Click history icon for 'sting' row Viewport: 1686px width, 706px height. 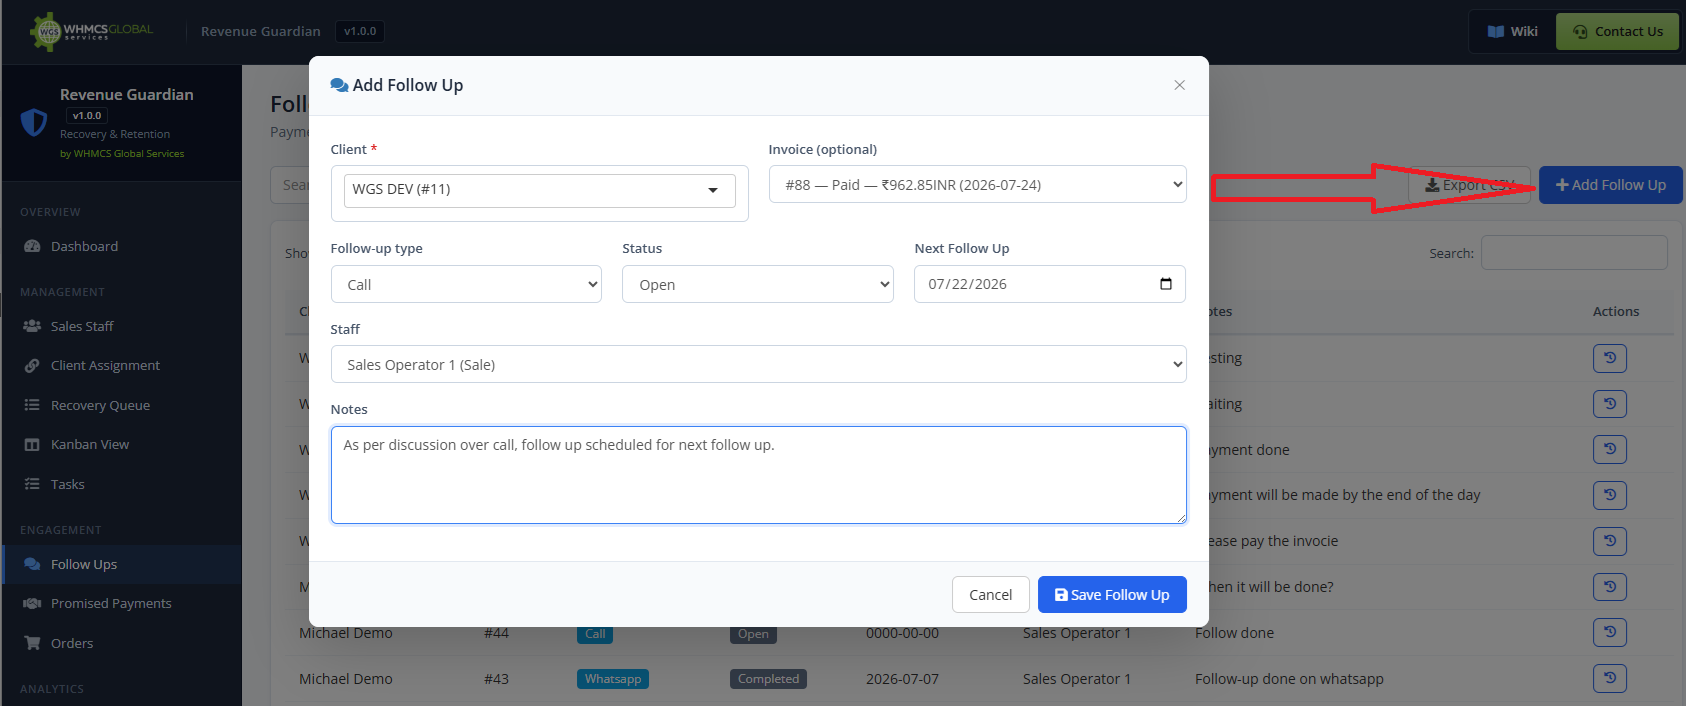pos(1610,358)
